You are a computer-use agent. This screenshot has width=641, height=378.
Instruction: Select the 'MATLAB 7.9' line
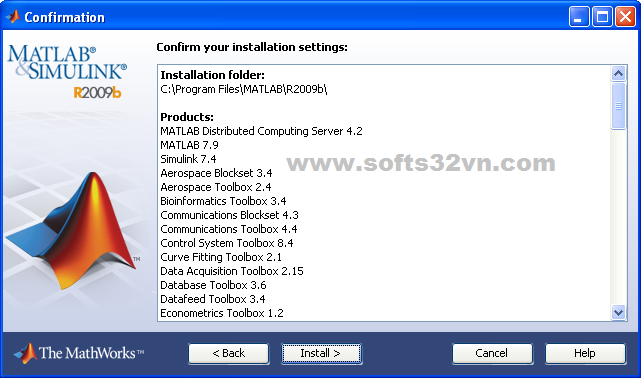[189, 145]
